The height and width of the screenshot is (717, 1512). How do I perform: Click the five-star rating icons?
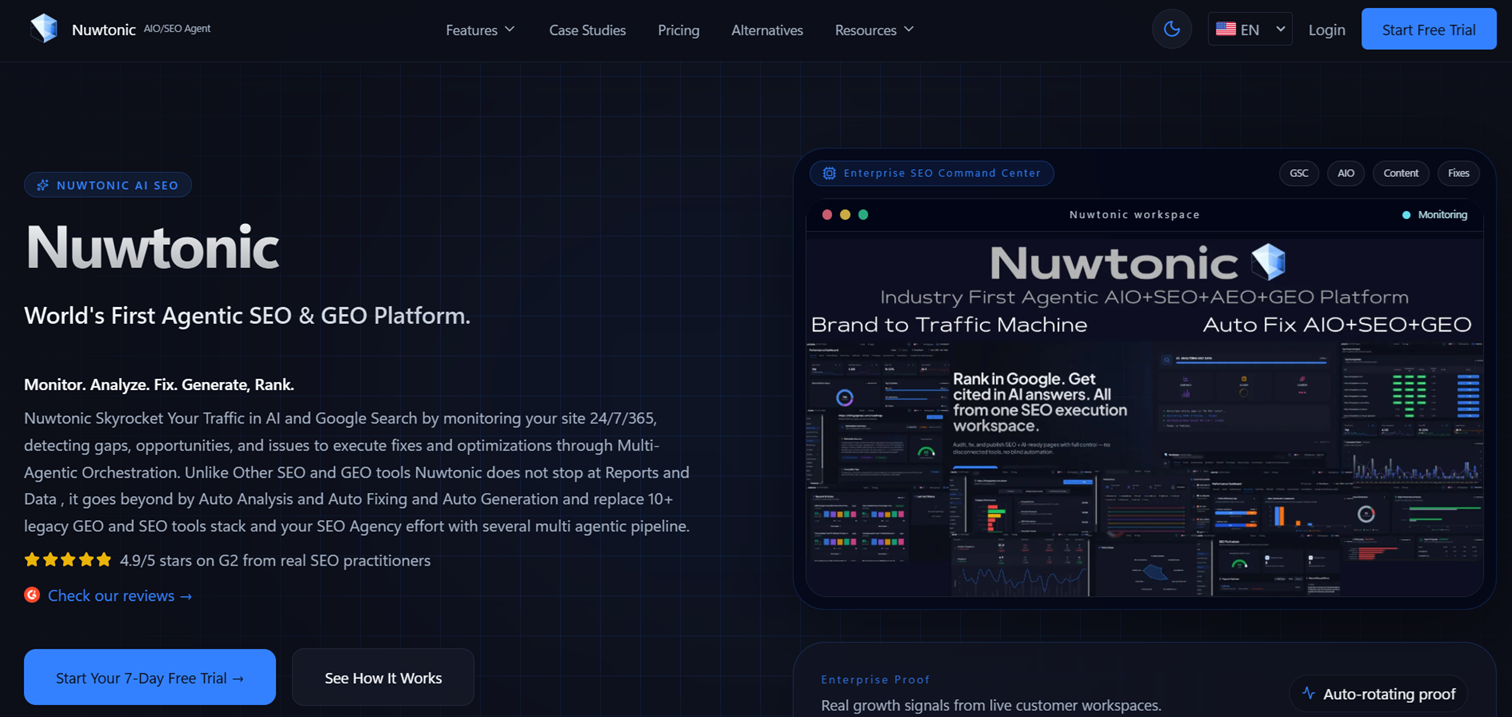(68, 560)
